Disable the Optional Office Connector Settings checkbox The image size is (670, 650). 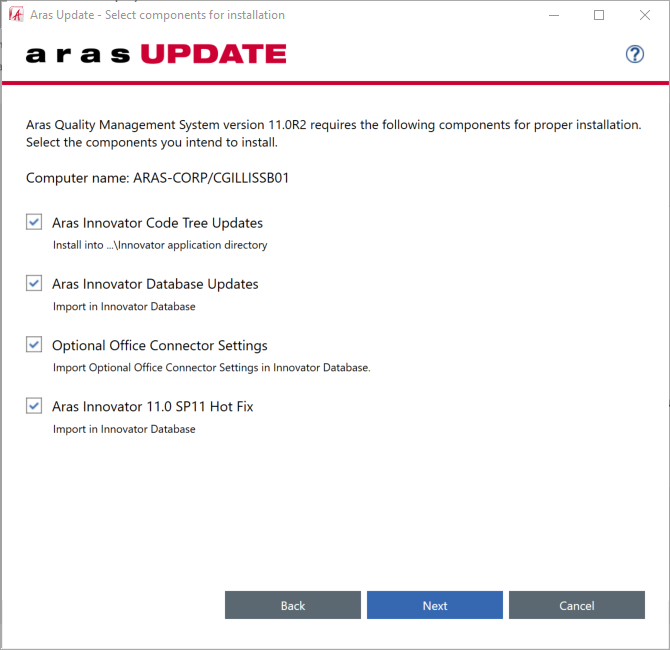coord(35,345)
